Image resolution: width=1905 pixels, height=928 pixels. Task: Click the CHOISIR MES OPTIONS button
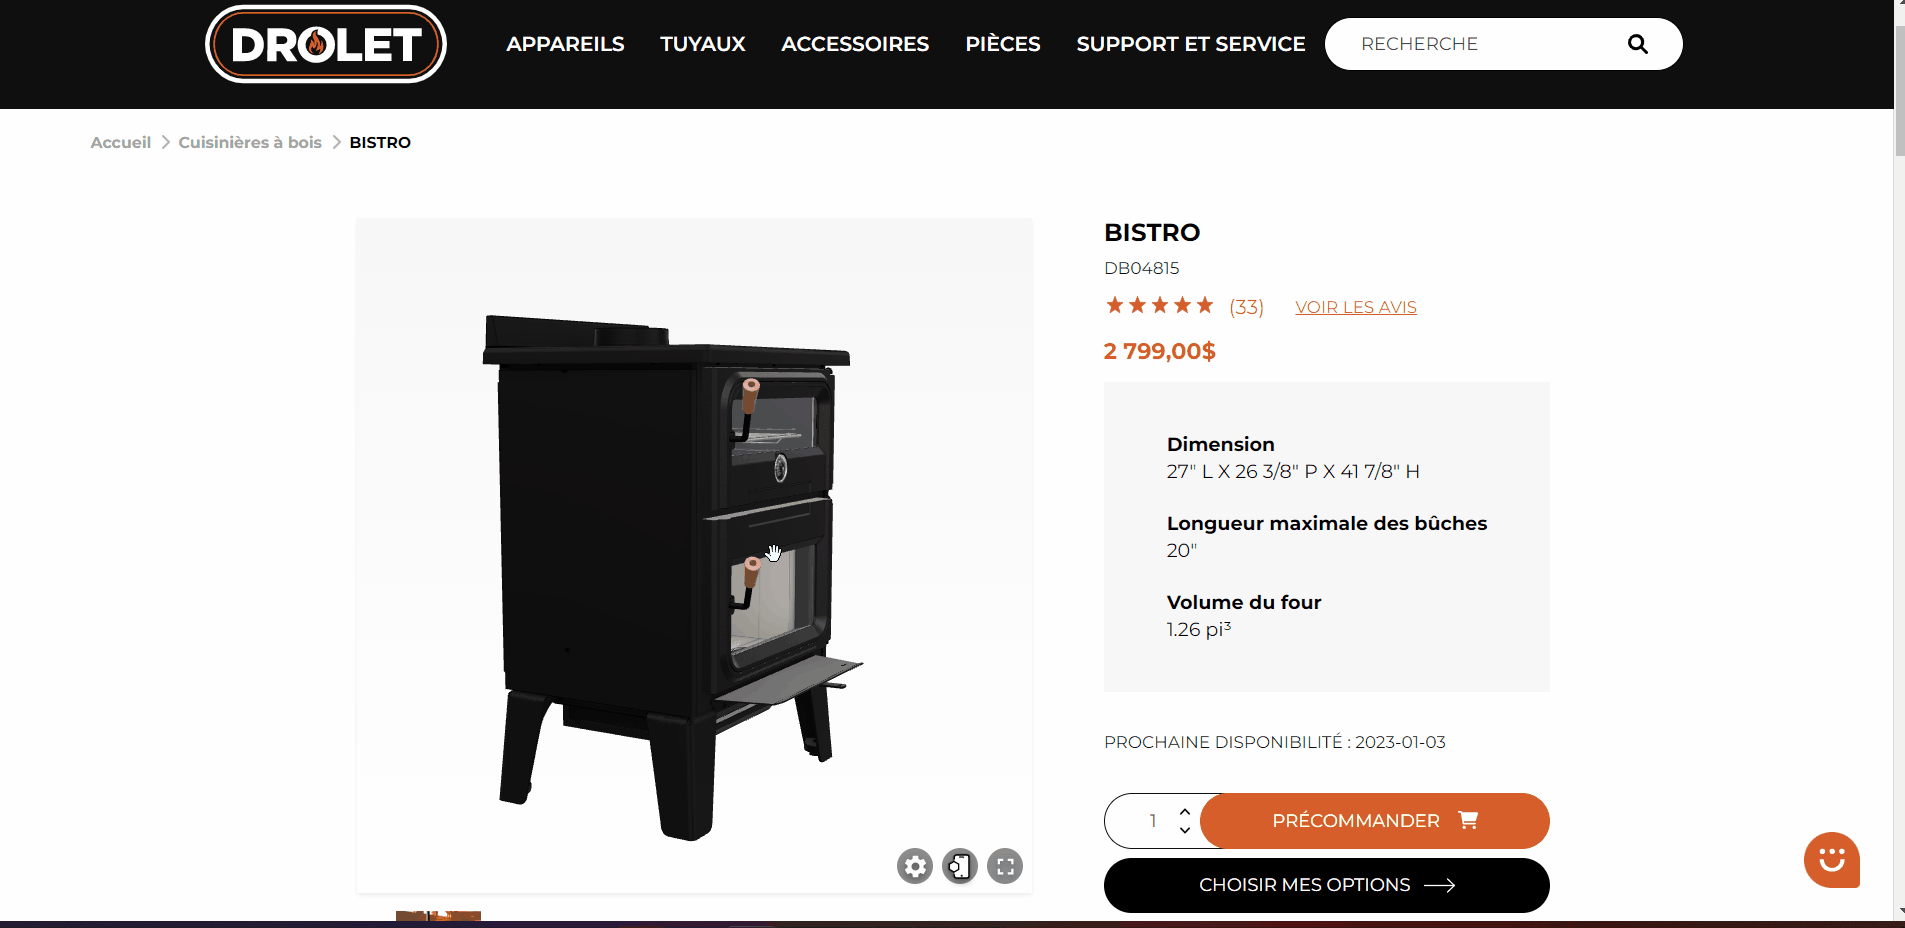click(1327, 885)
